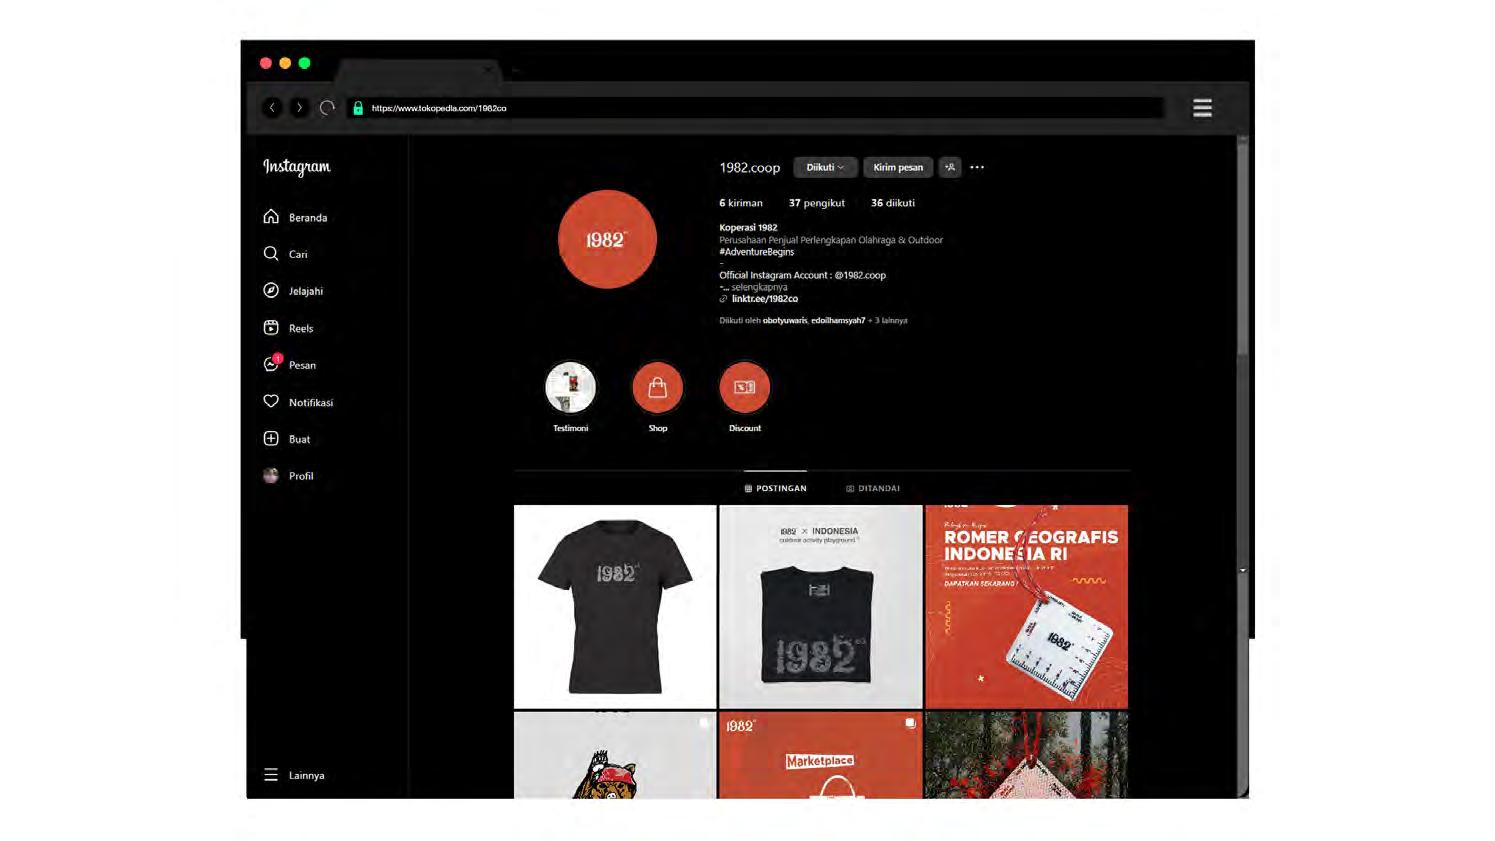Screen dimensions: 1495x841
Task: Open the forest romer tag post
Action: [1027, 755]
